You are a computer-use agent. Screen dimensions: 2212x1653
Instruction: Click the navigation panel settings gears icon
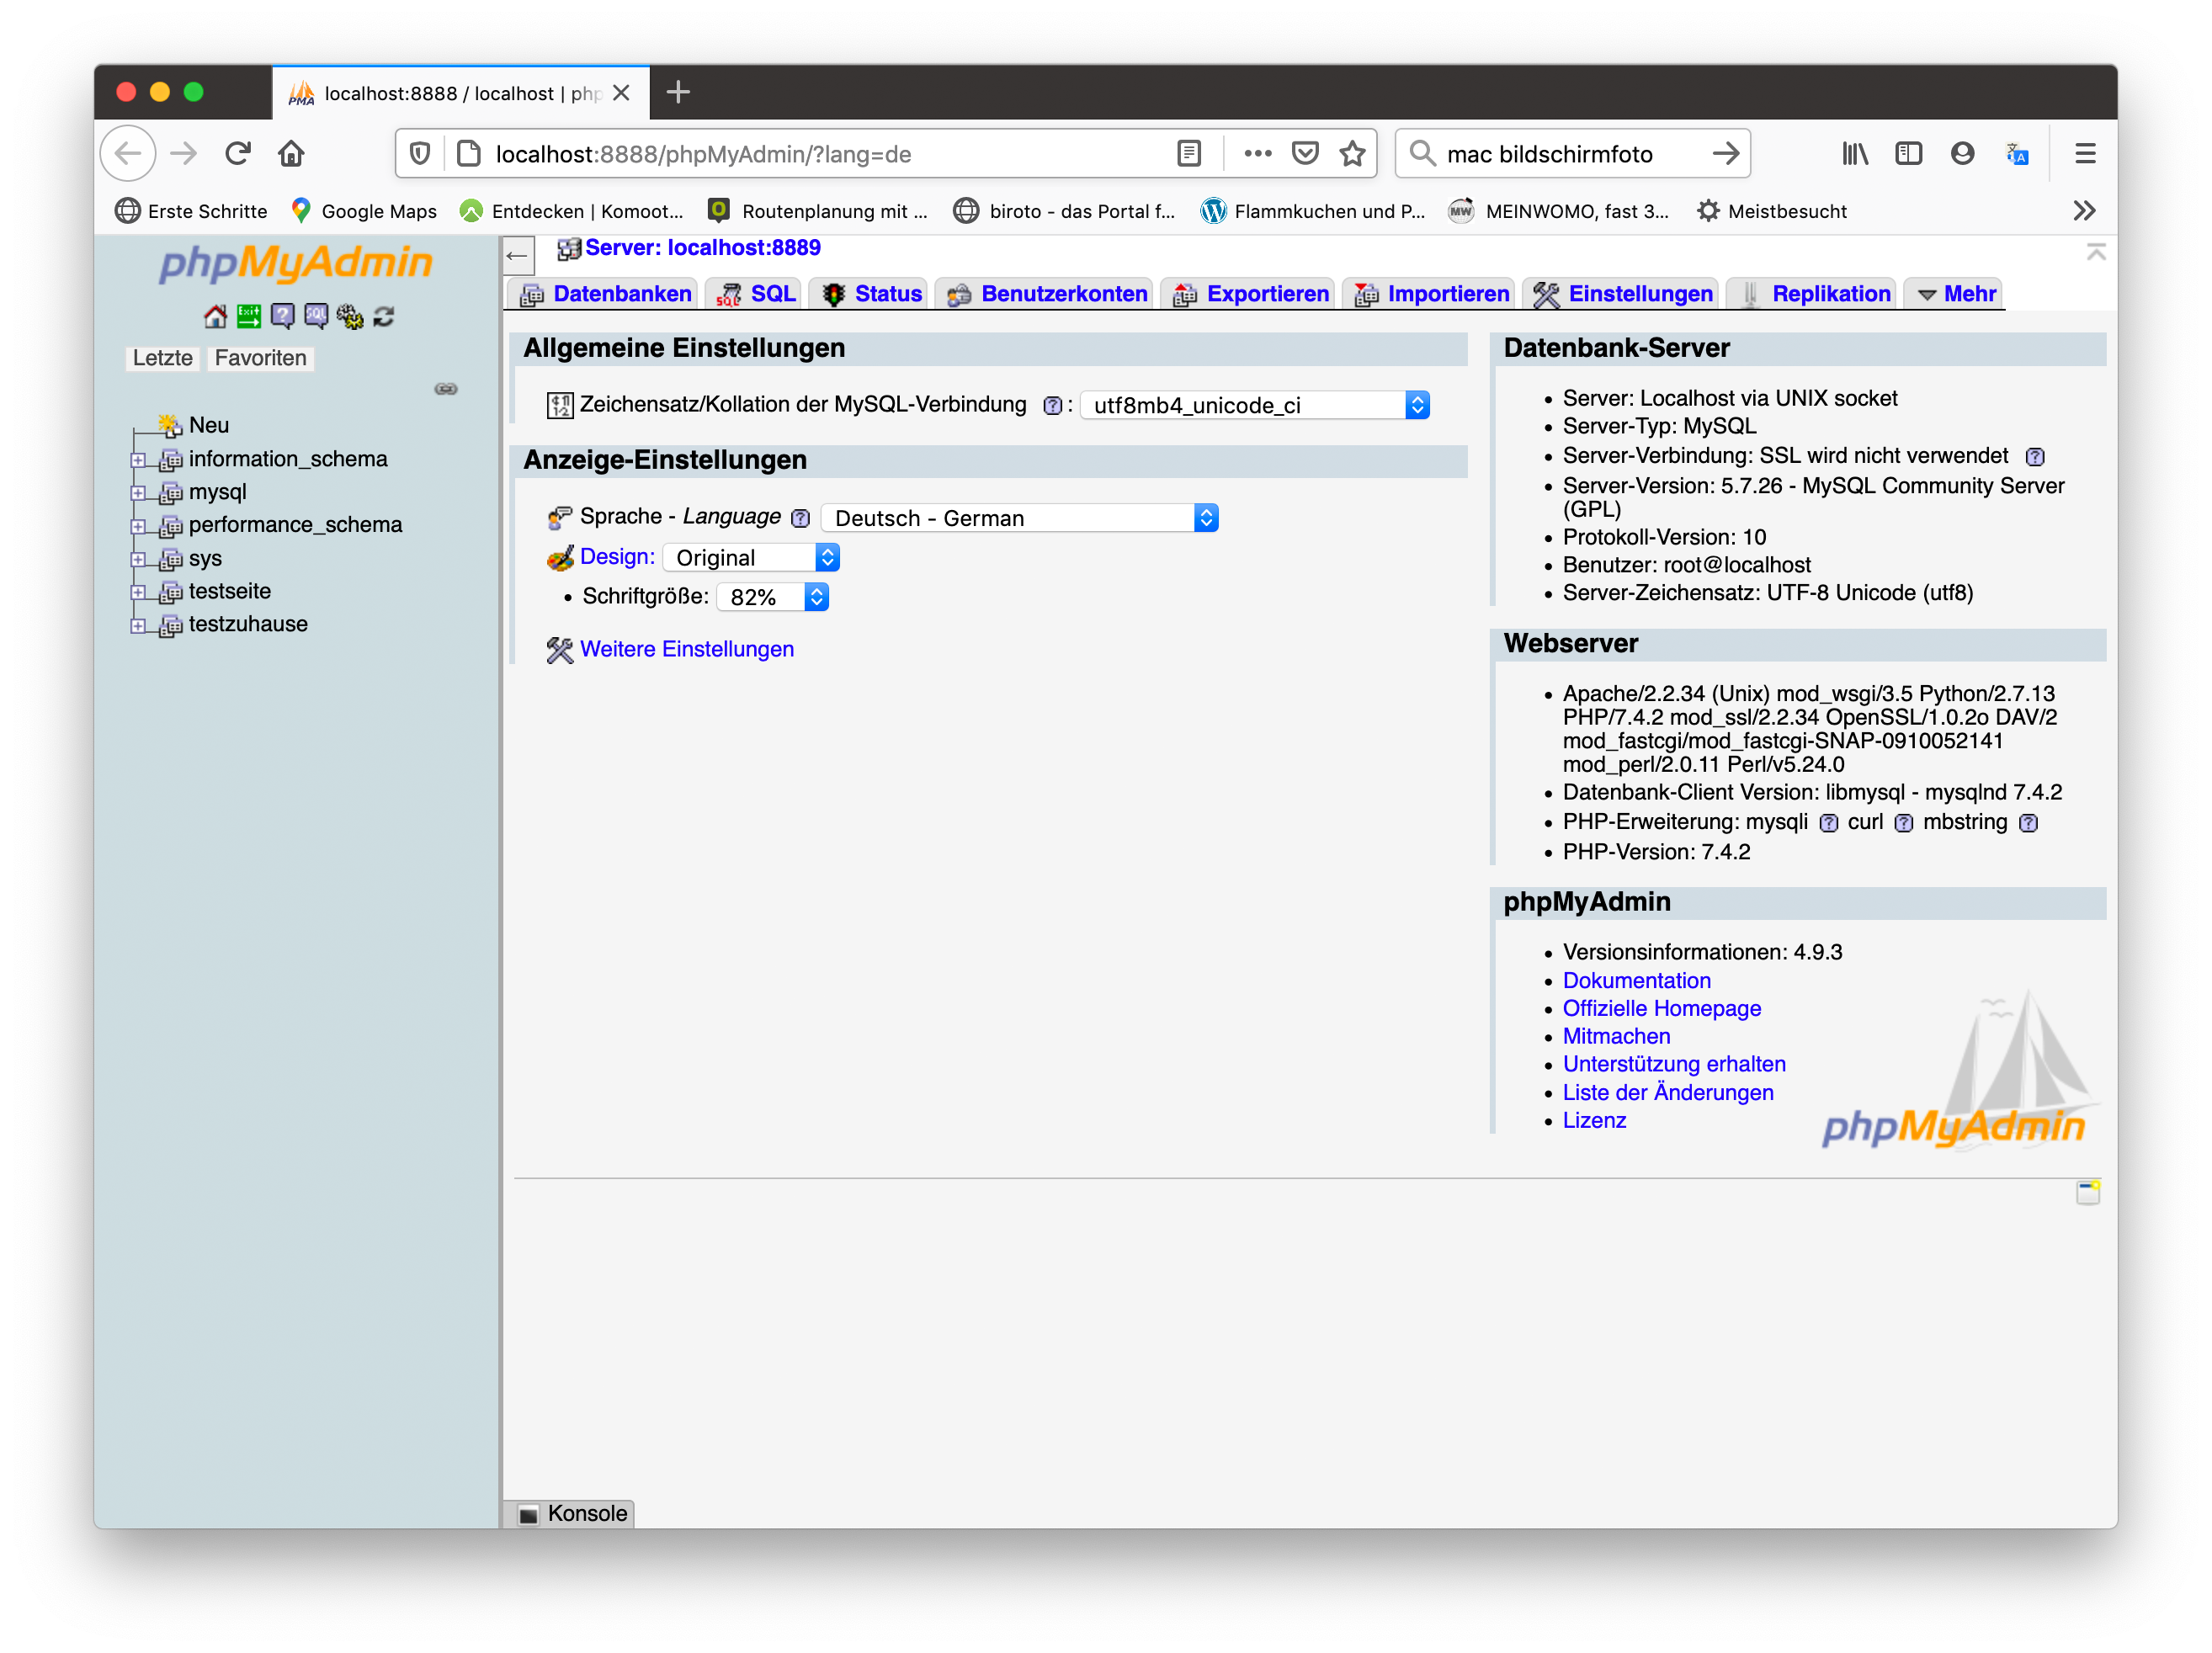(x=350, y=317)
